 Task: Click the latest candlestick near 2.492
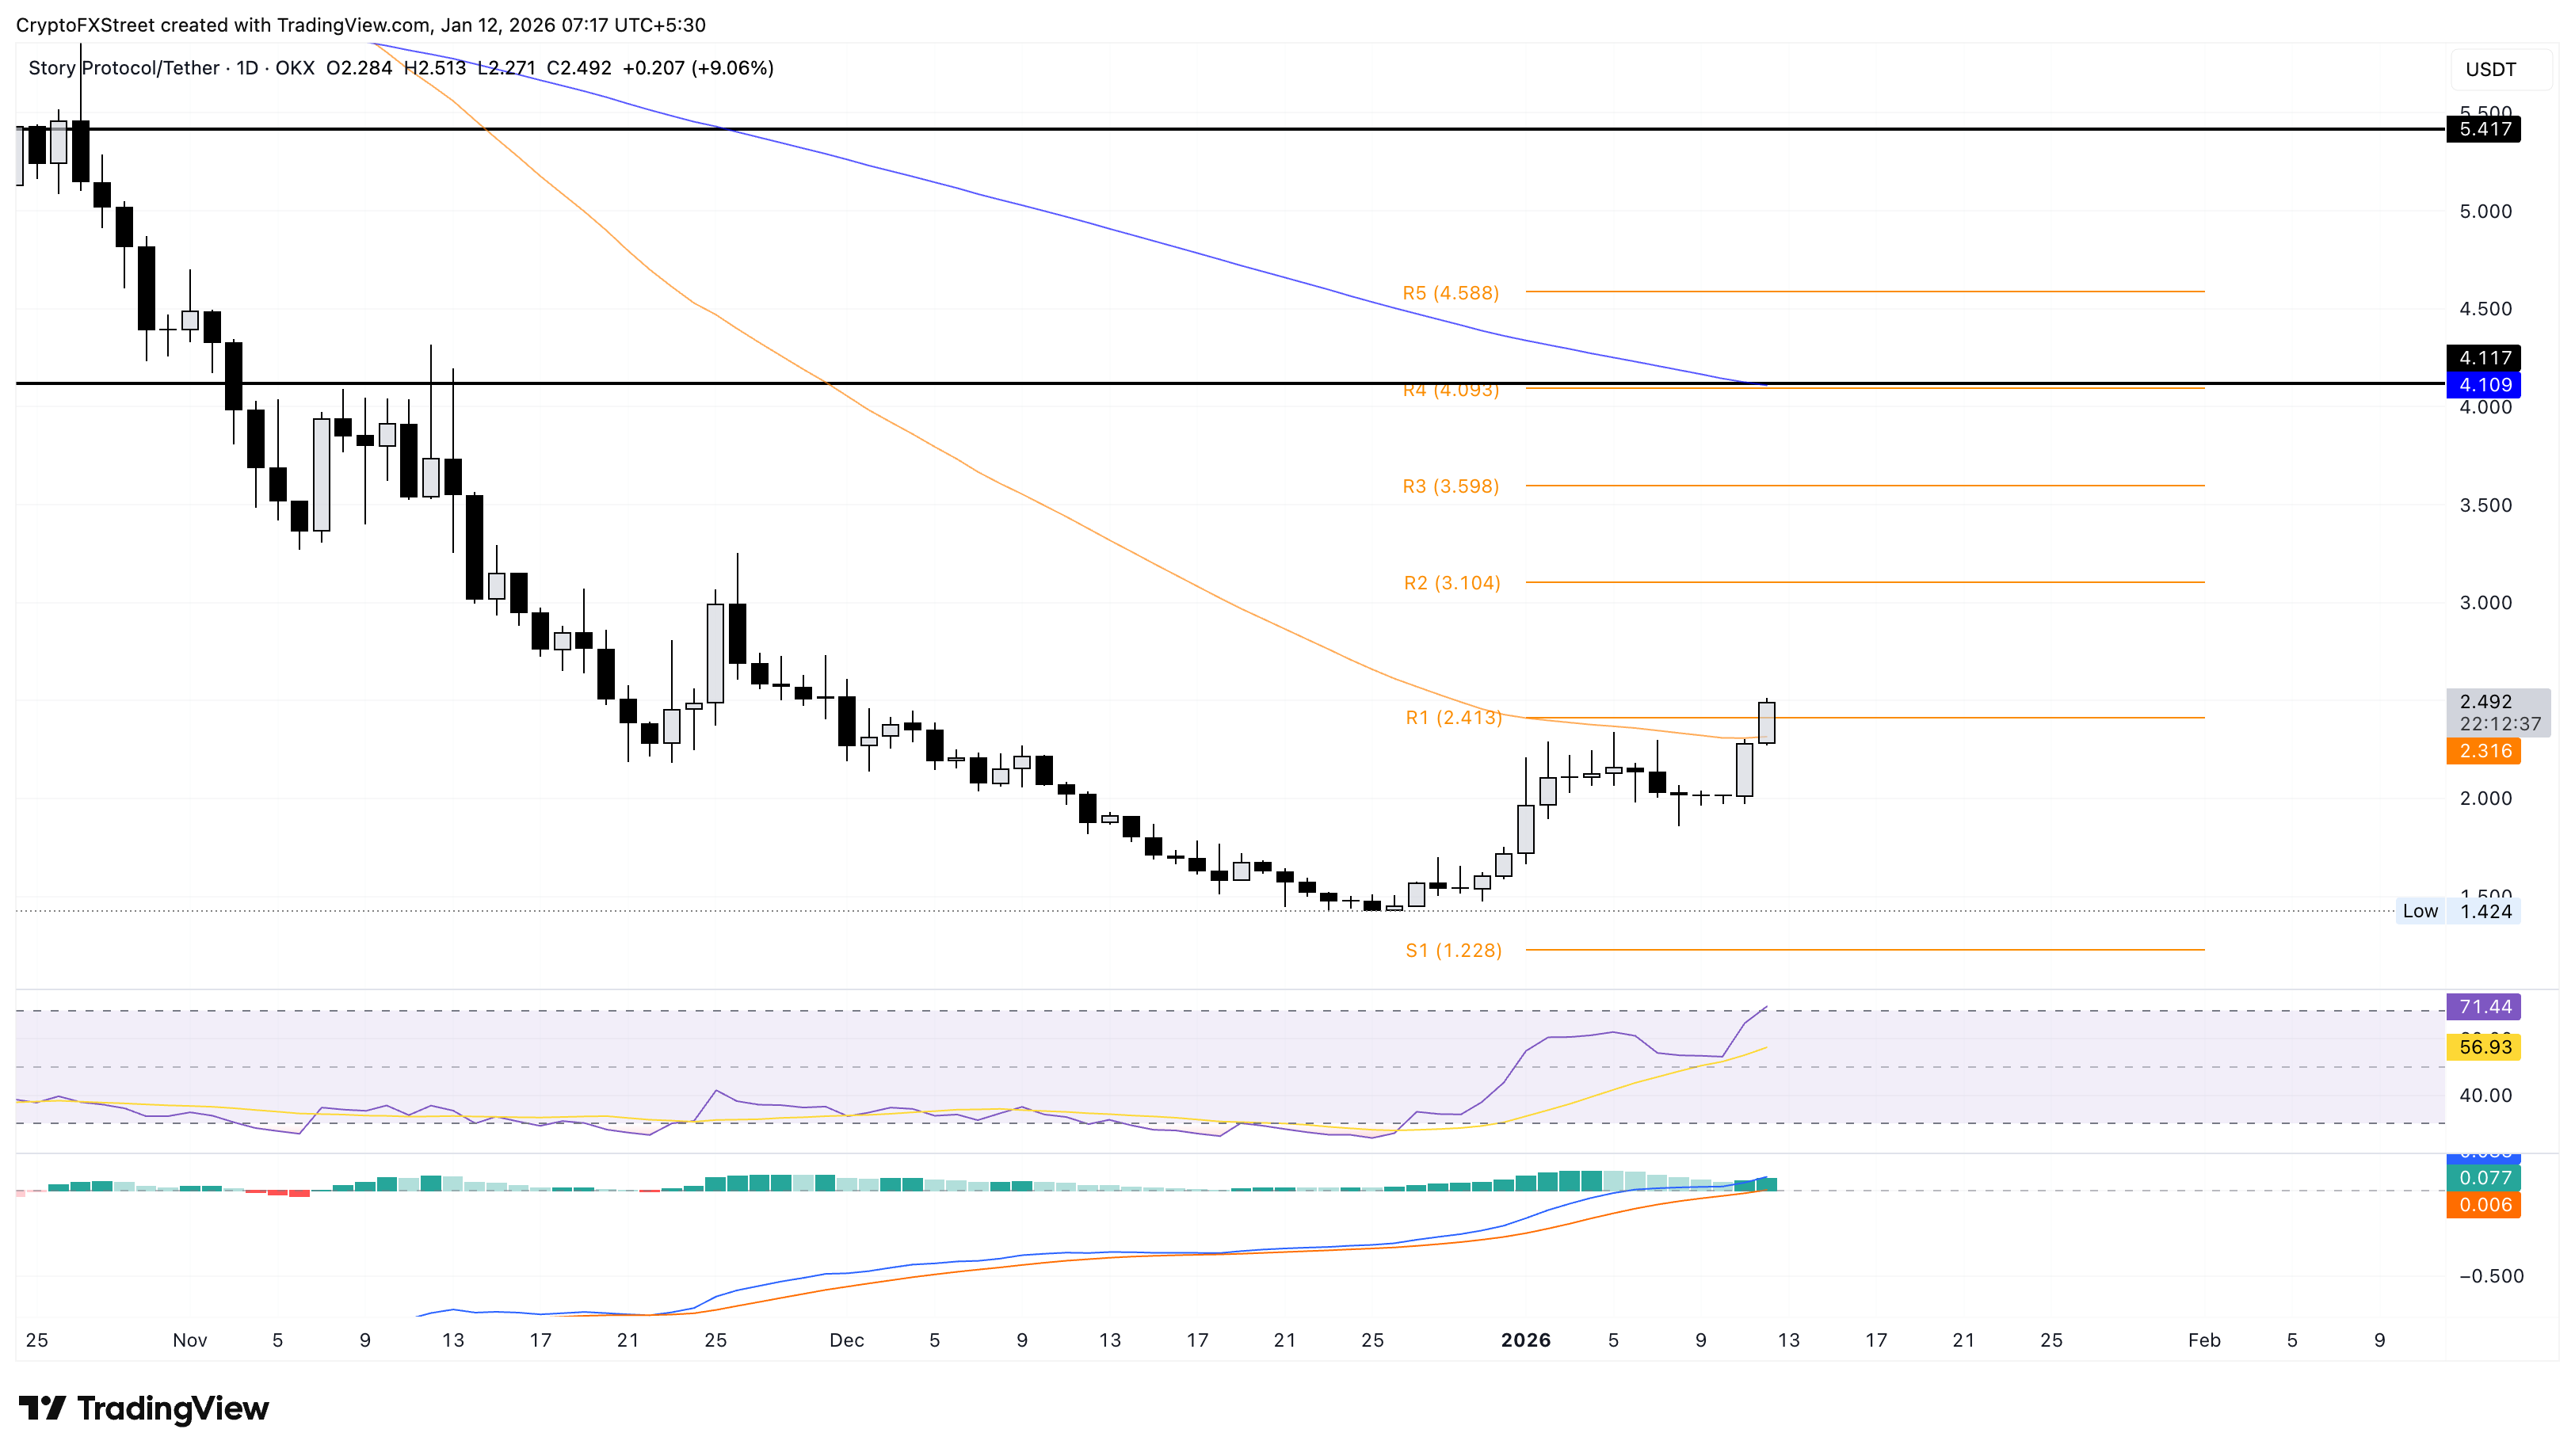point(1767,722)
